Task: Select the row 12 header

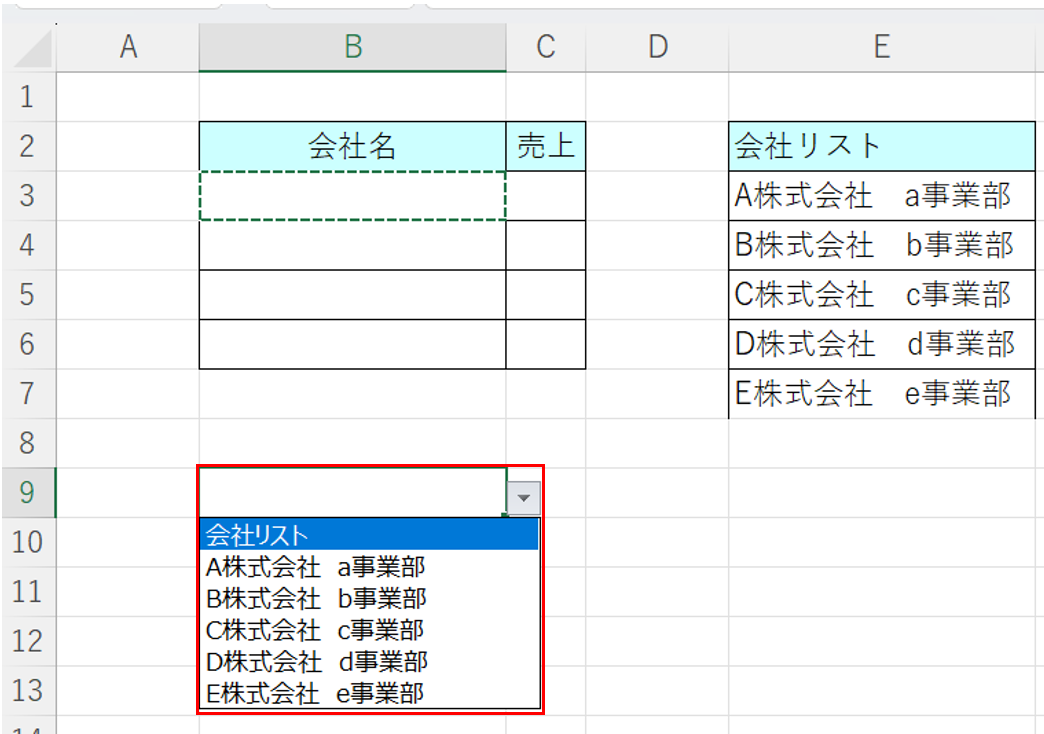Action: pyautogui.click(x=29, y=641)
